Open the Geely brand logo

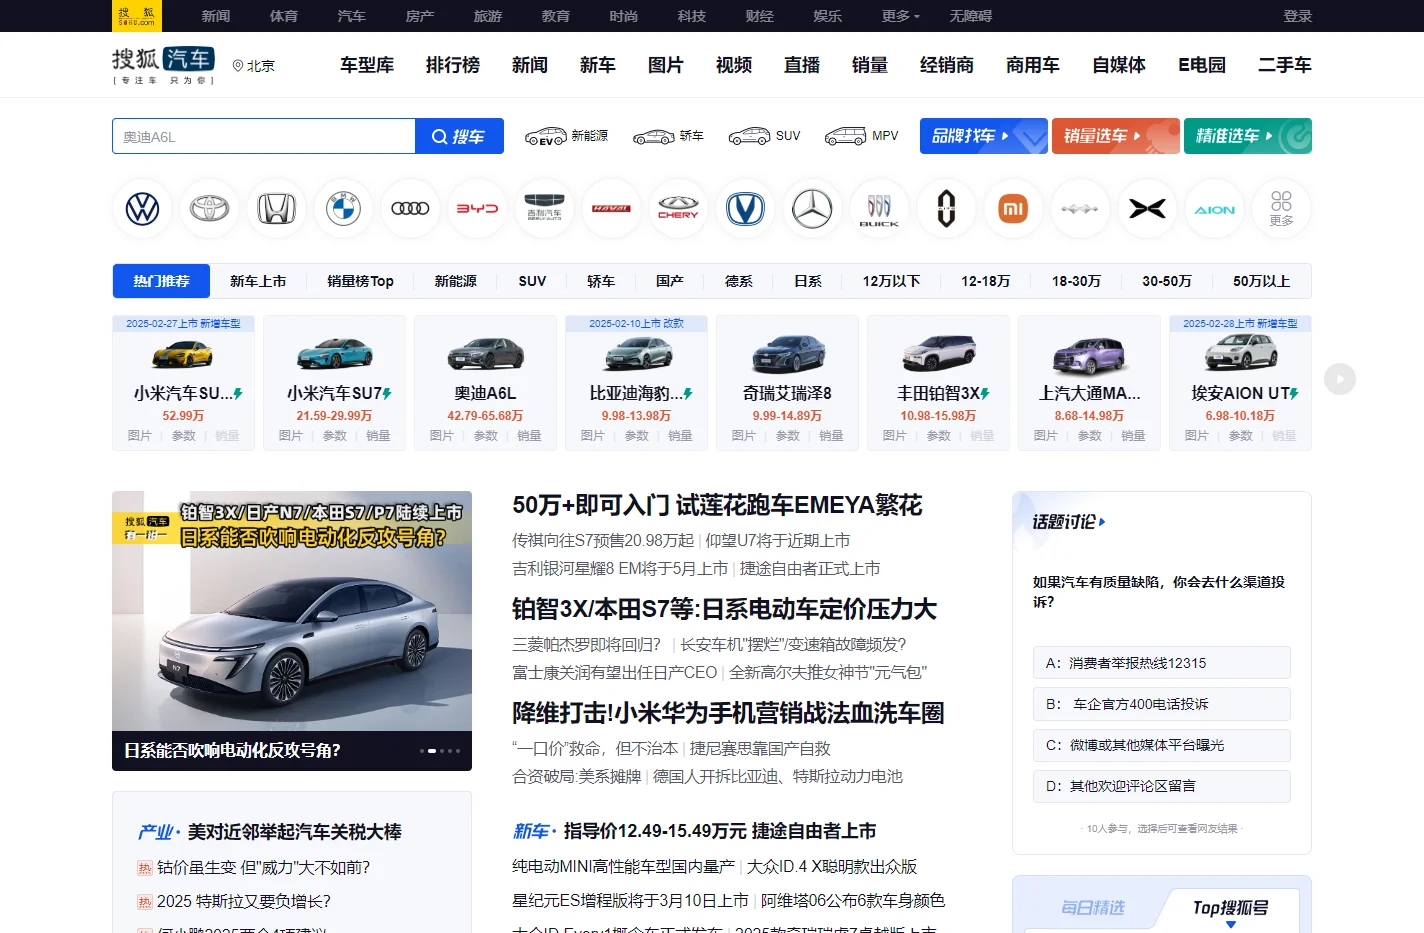[x=544, y=209]
